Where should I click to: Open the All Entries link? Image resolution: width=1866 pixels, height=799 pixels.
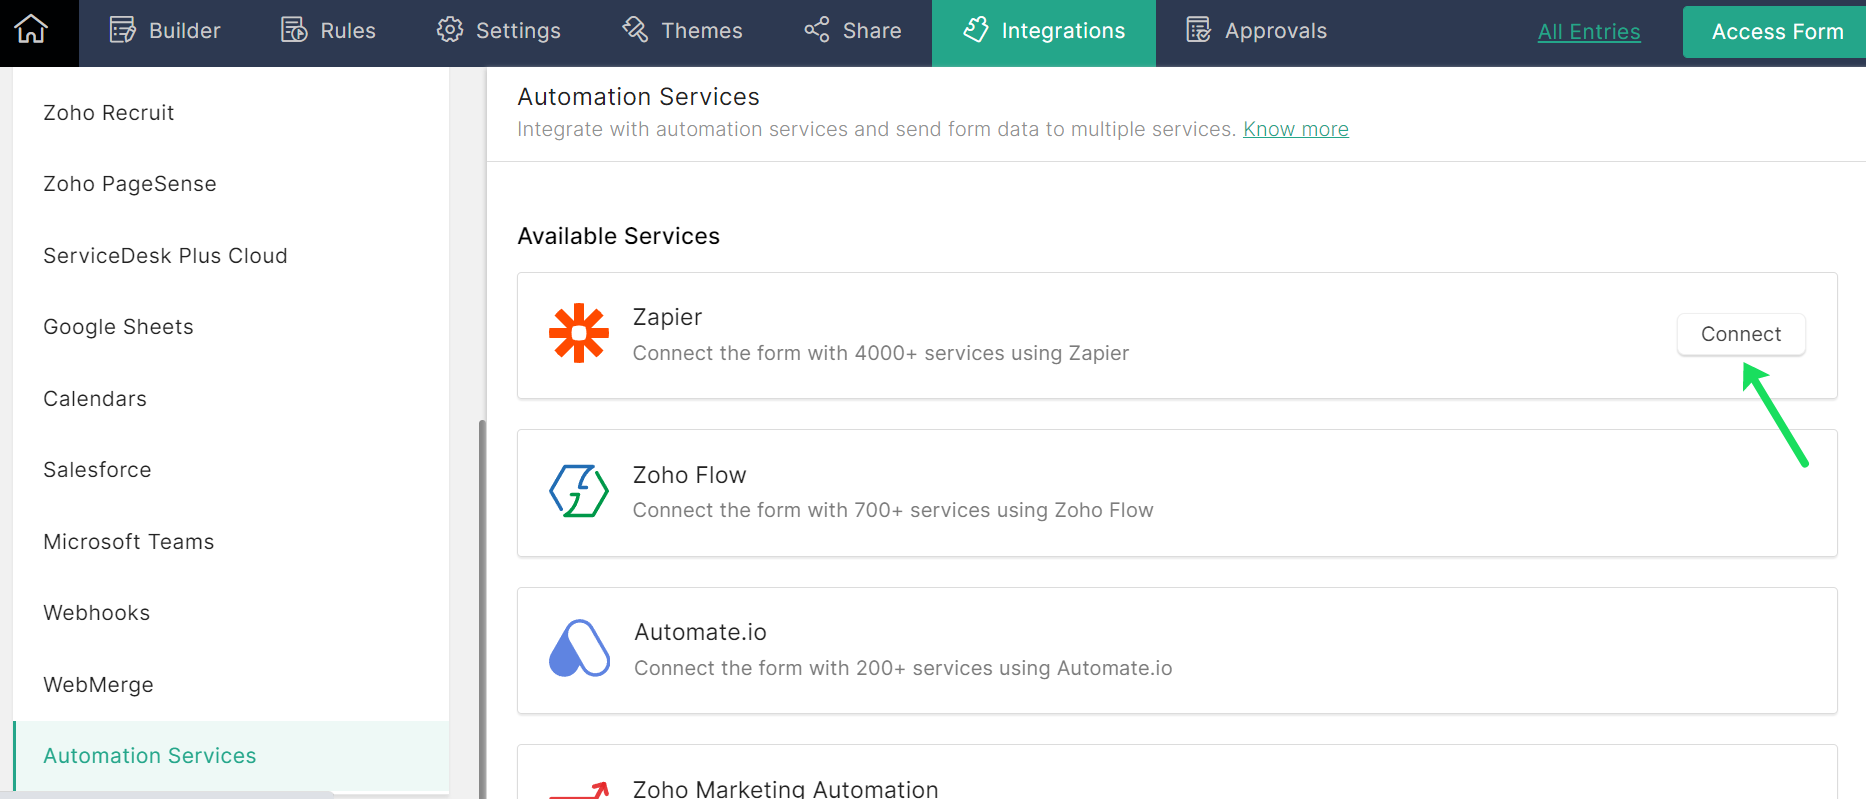[x=1588, y=32]
